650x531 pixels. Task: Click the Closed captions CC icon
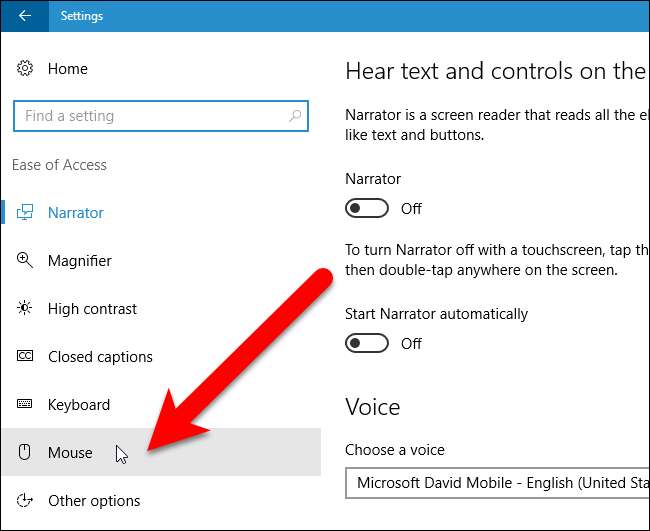[26, 357]
